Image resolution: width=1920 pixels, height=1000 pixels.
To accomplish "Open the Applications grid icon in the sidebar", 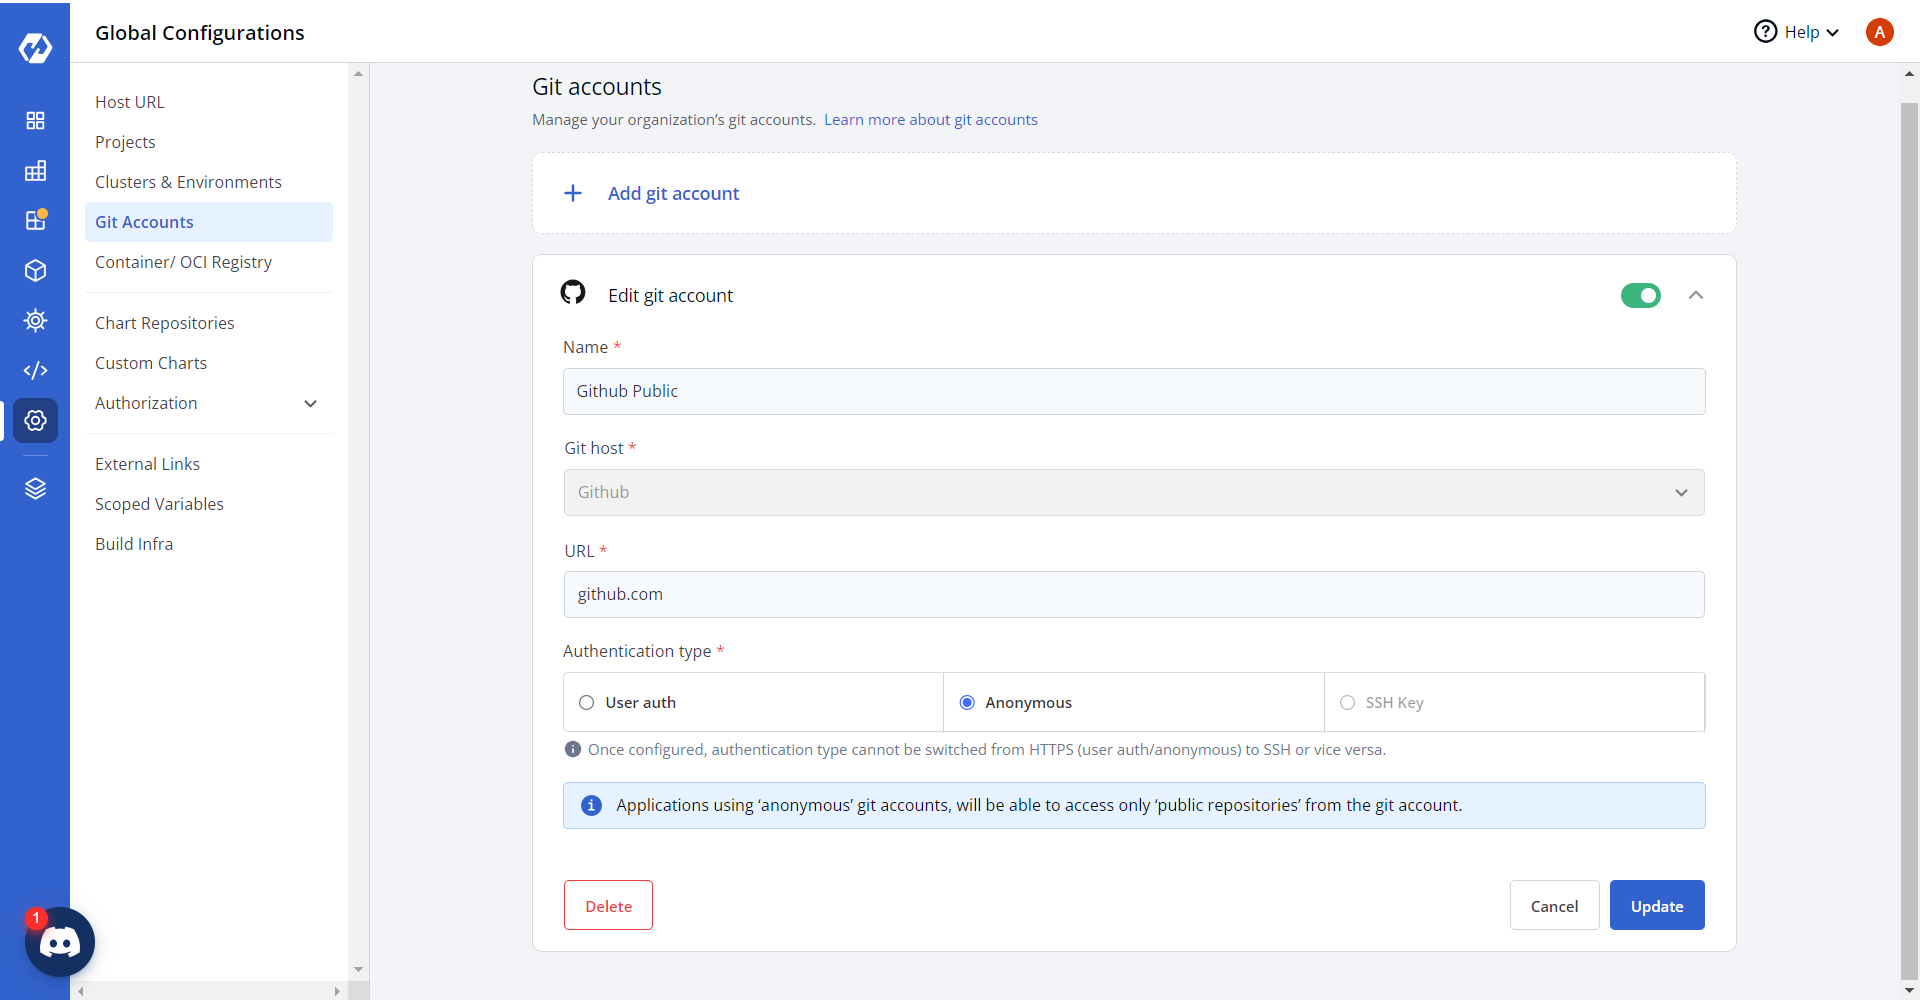I will point(35,121).
